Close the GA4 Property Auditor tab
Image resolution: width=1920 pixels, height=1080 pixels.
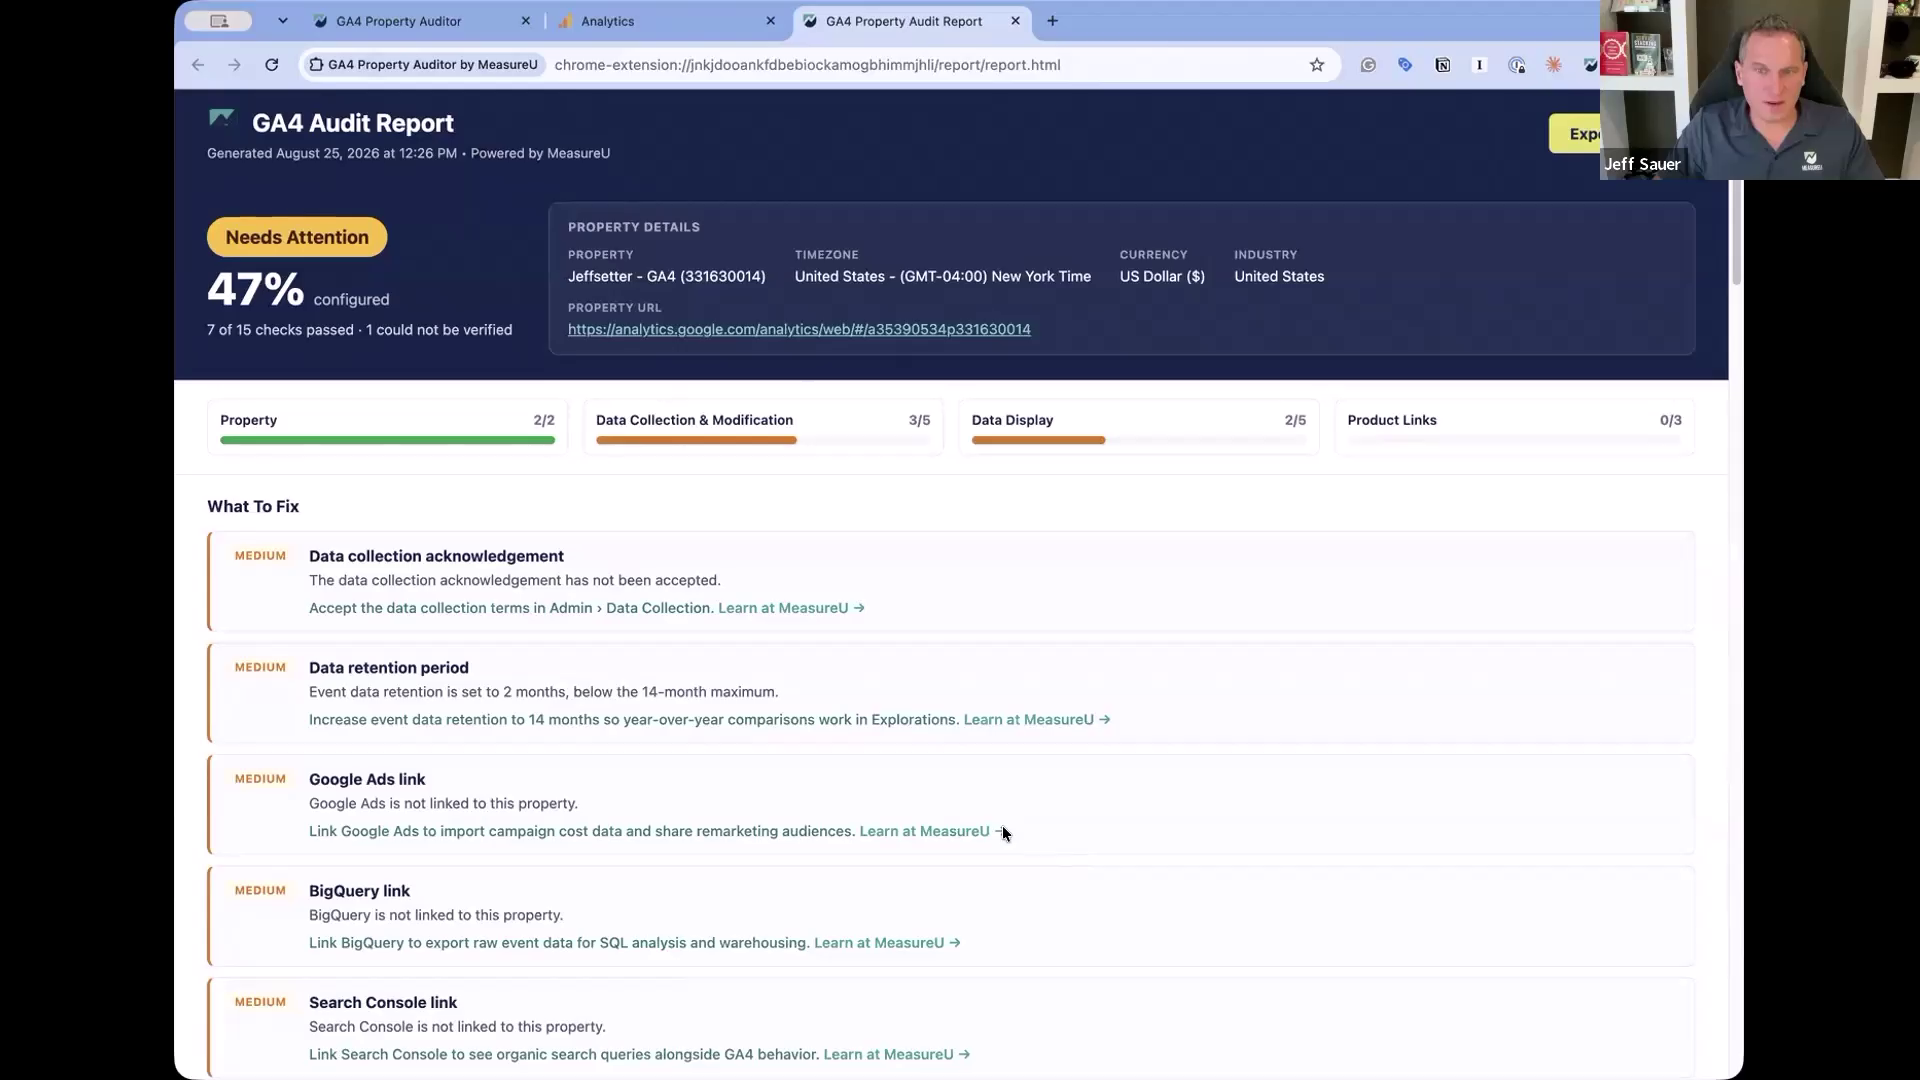tap(526, 21)
